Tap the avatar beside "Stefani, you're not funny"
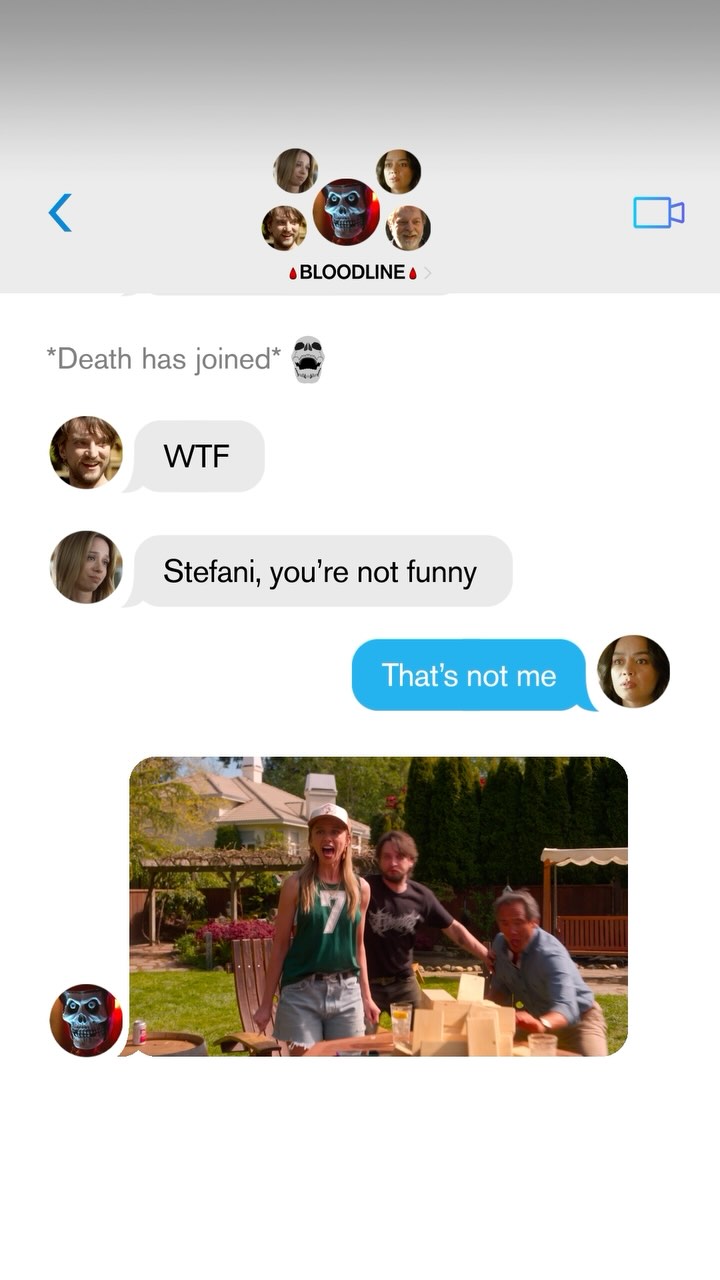 (x=86, y=567)
